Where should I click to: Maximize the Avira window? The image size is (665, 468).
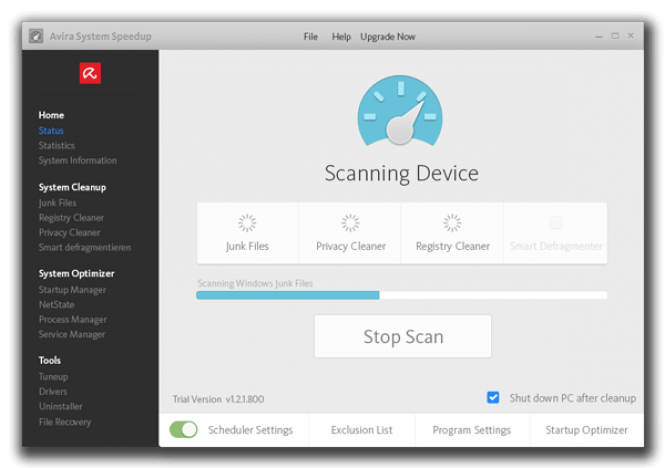click(615, 36)
